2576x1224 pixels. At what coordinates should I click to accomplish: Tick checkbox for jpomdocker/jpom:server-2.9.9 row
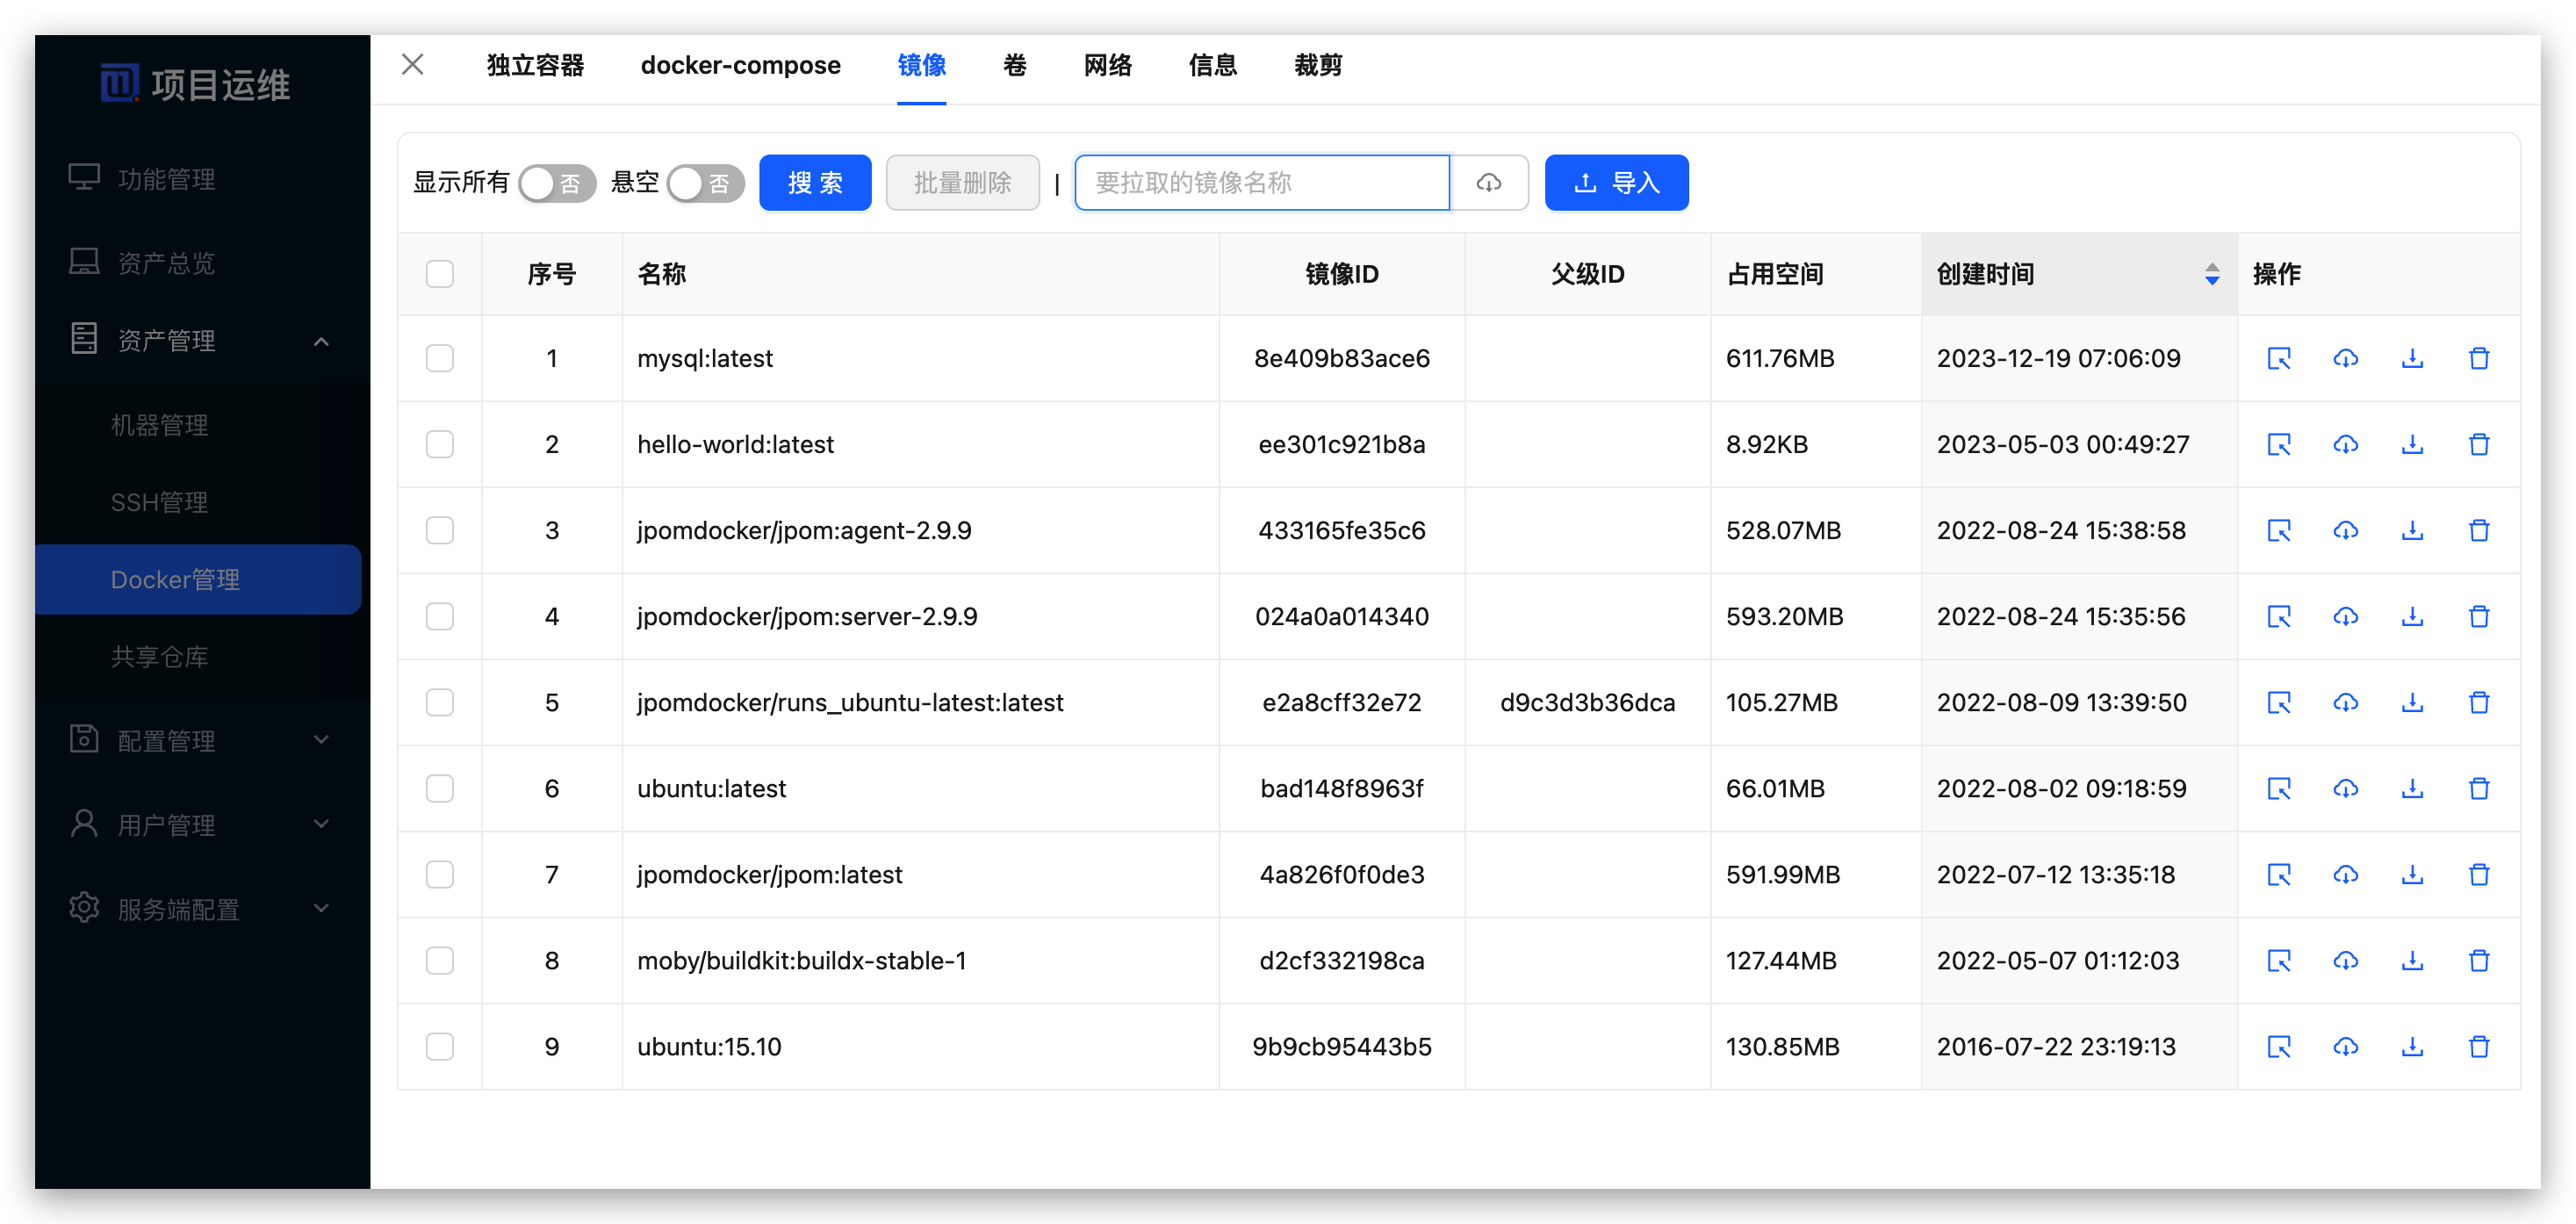point(439,616)
